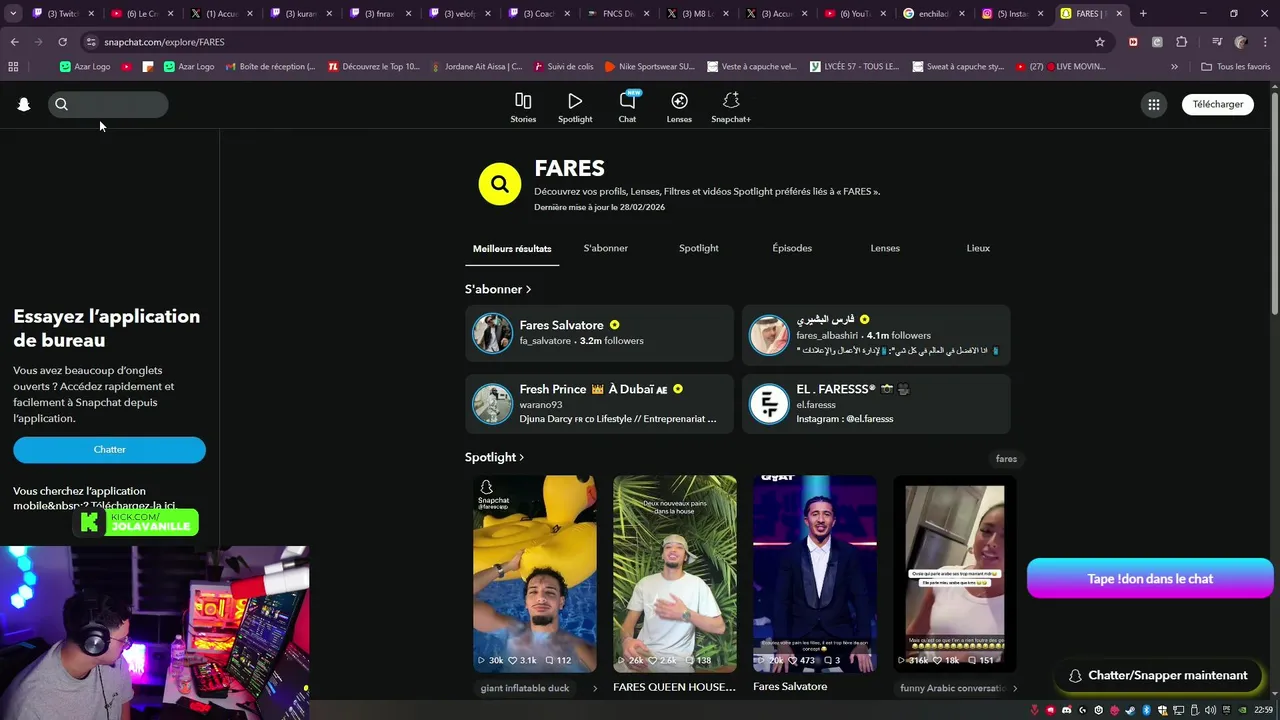Click the 'Fares Salvatore' profile name
1280x720 pixels.
[561, 325]
